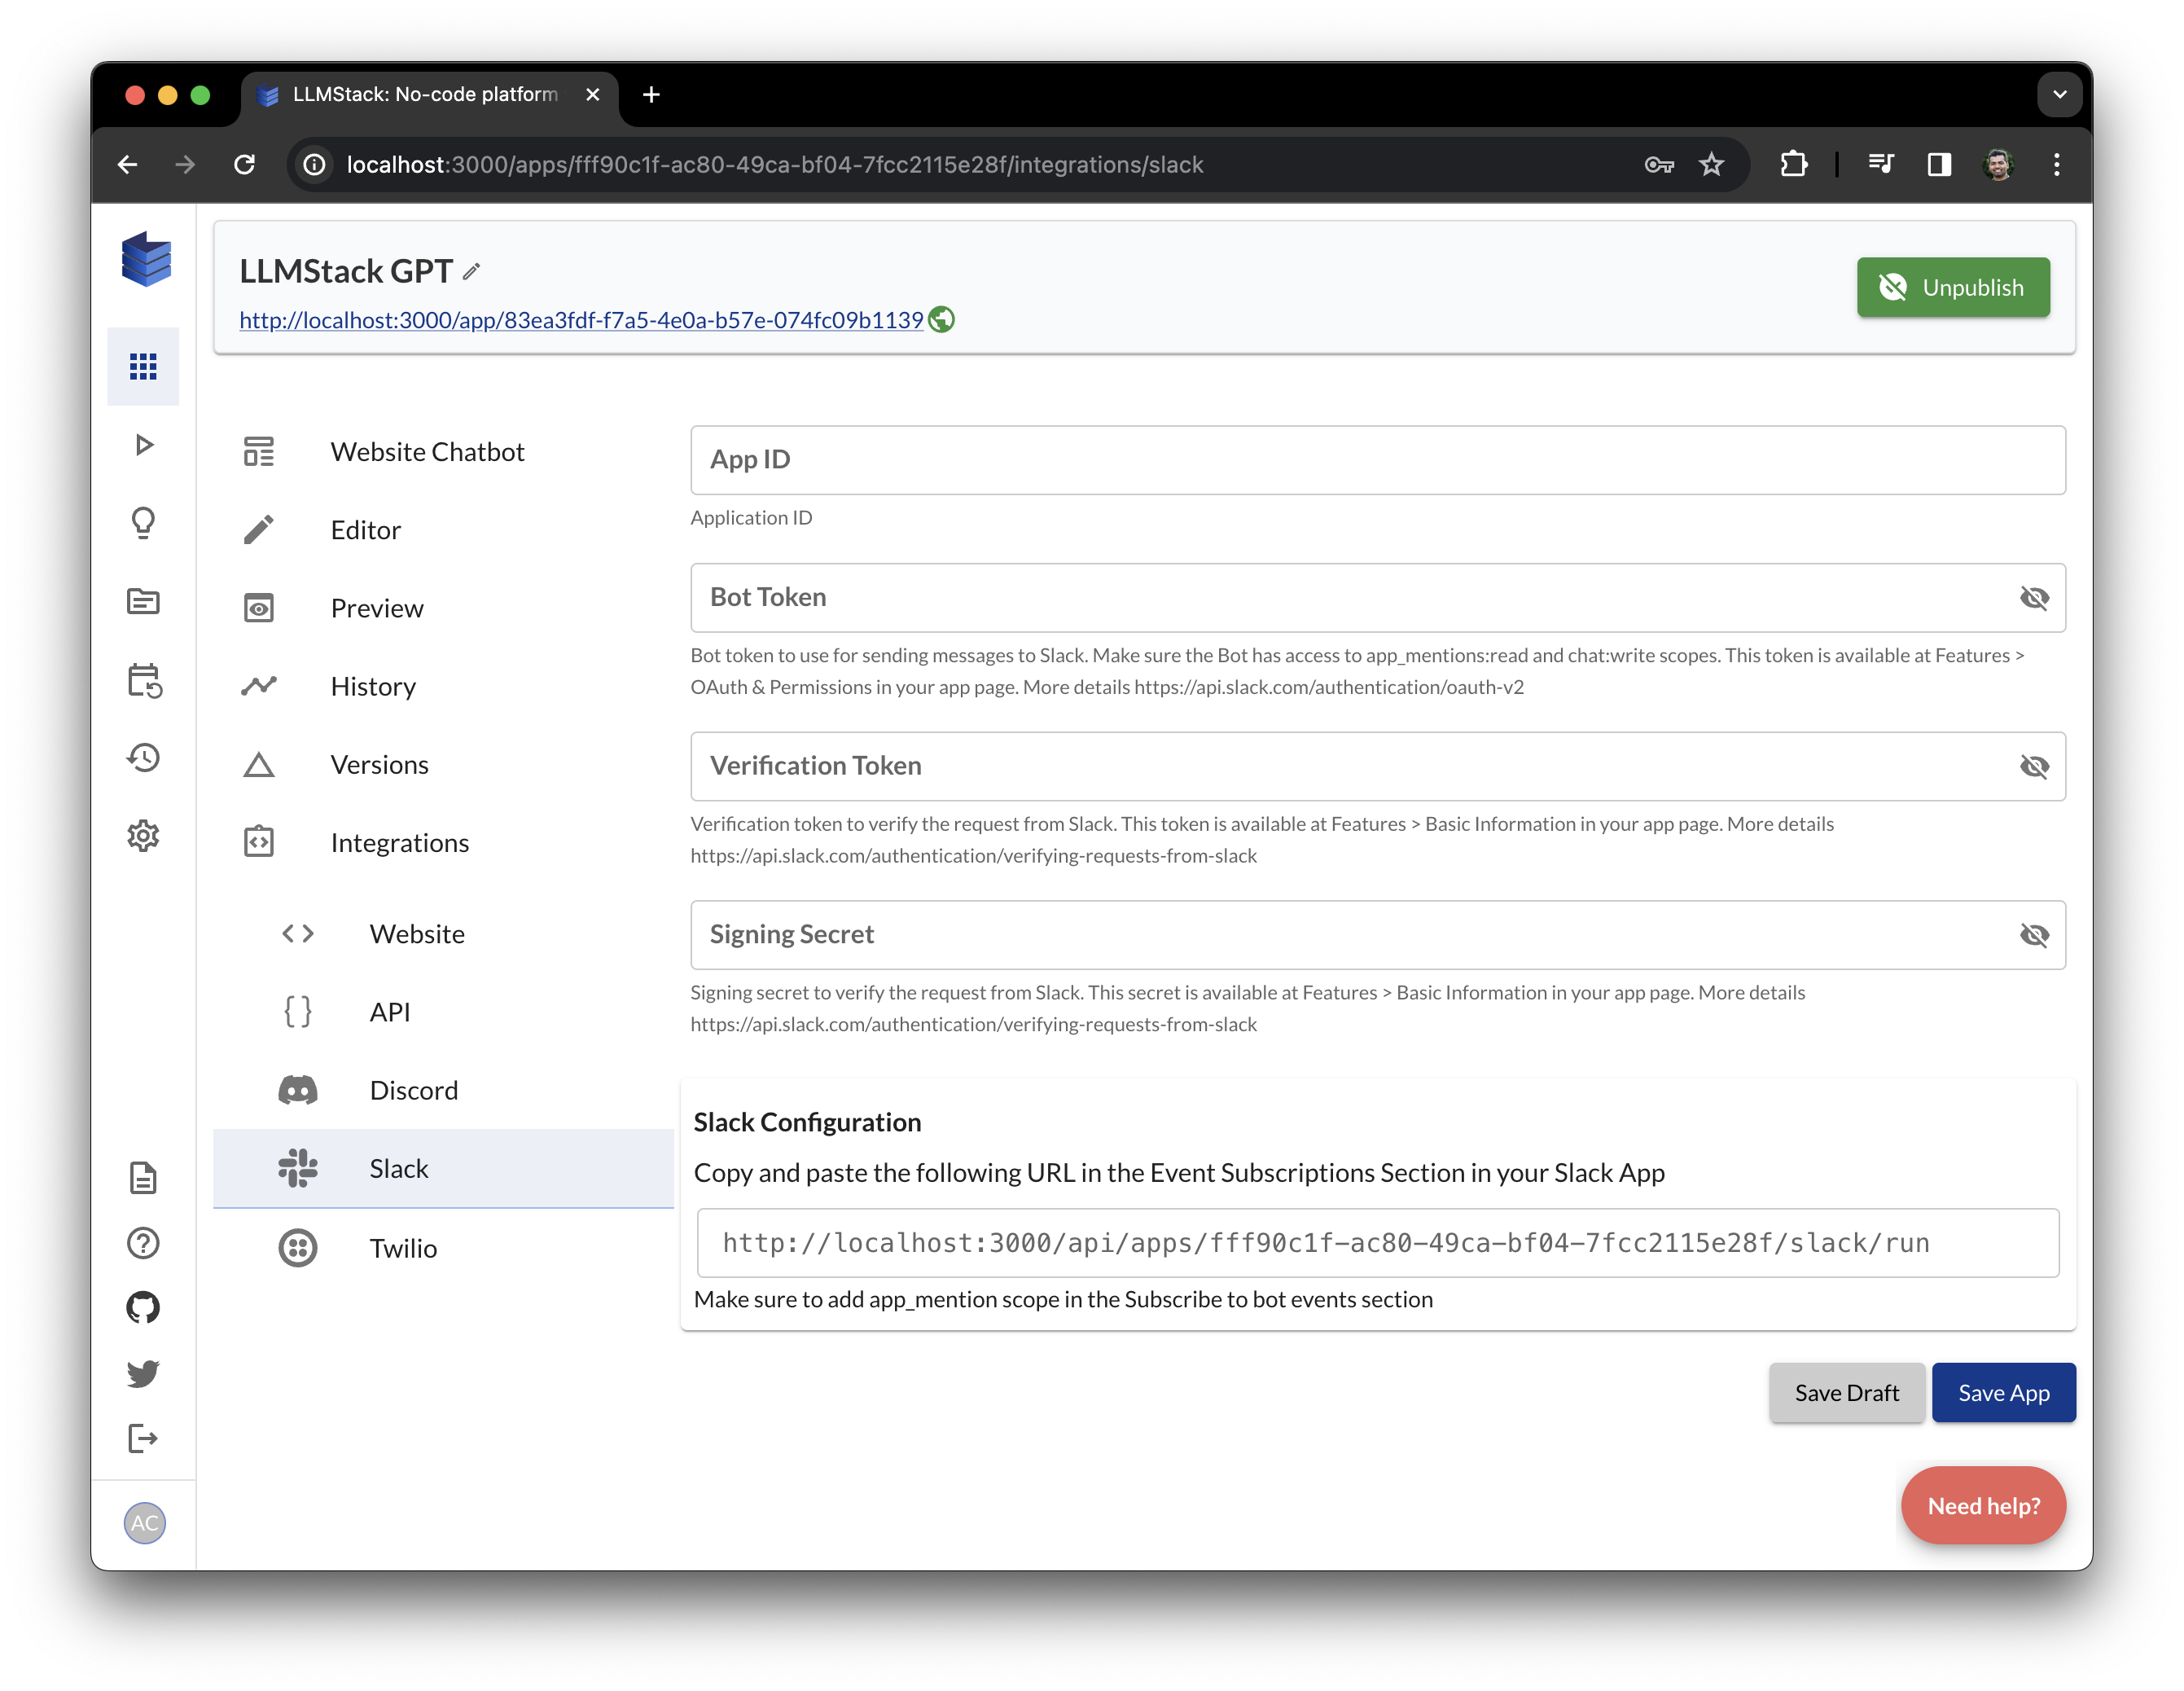Unpublish the LLMStack GPT app
Screen dimensions: 2184x1691
tap(1952, 287)
